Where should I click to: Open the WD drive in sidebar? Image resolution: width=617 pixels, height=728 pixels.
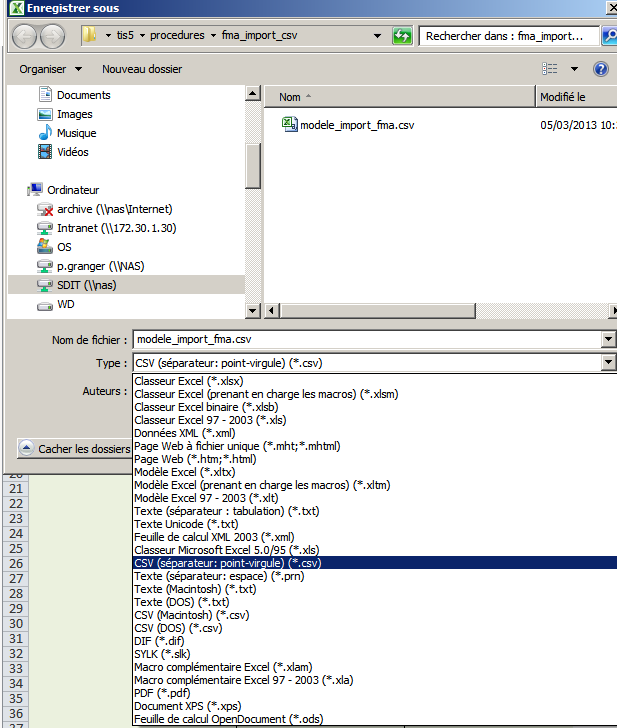(66, 304)
